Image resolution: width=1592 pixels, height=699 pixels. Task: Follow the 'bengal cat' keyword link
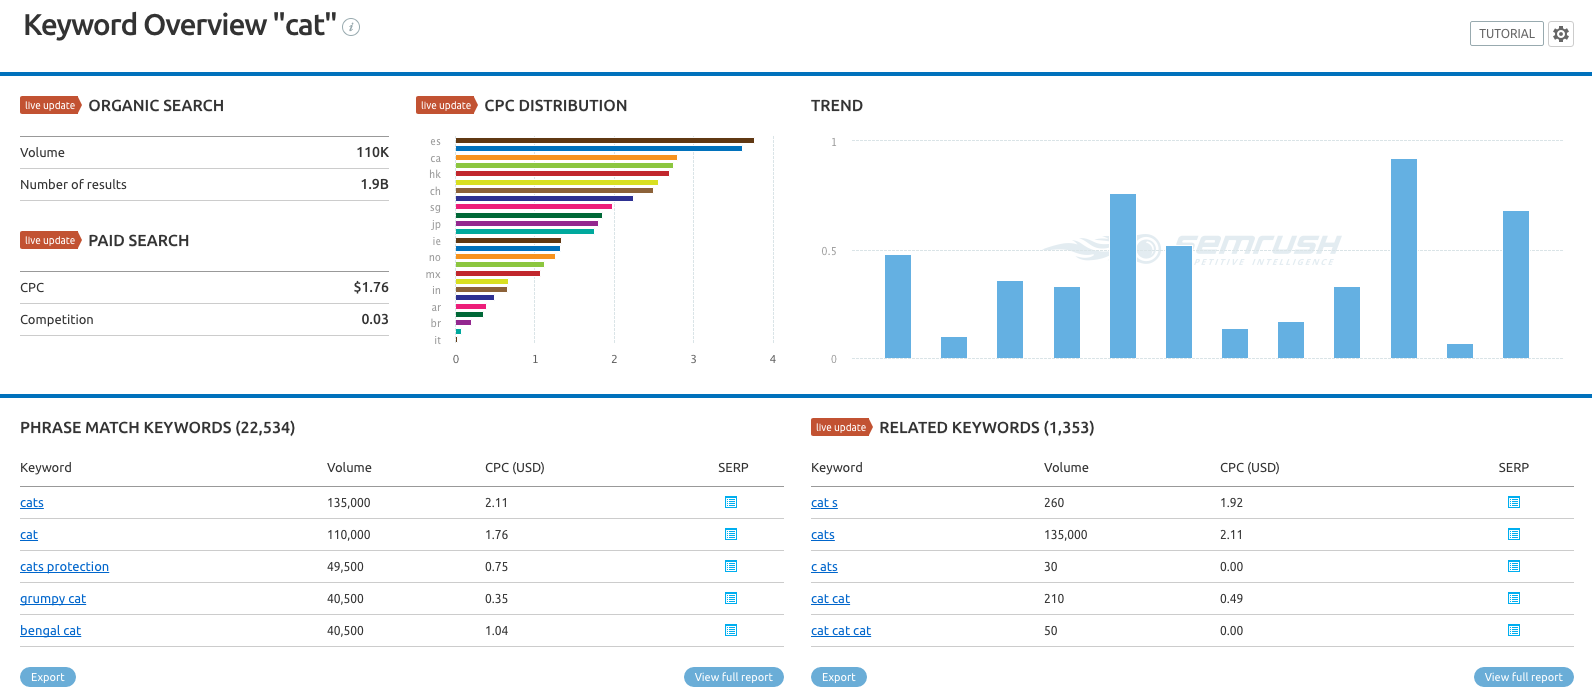pyautogui.click(x=50, y=631)
